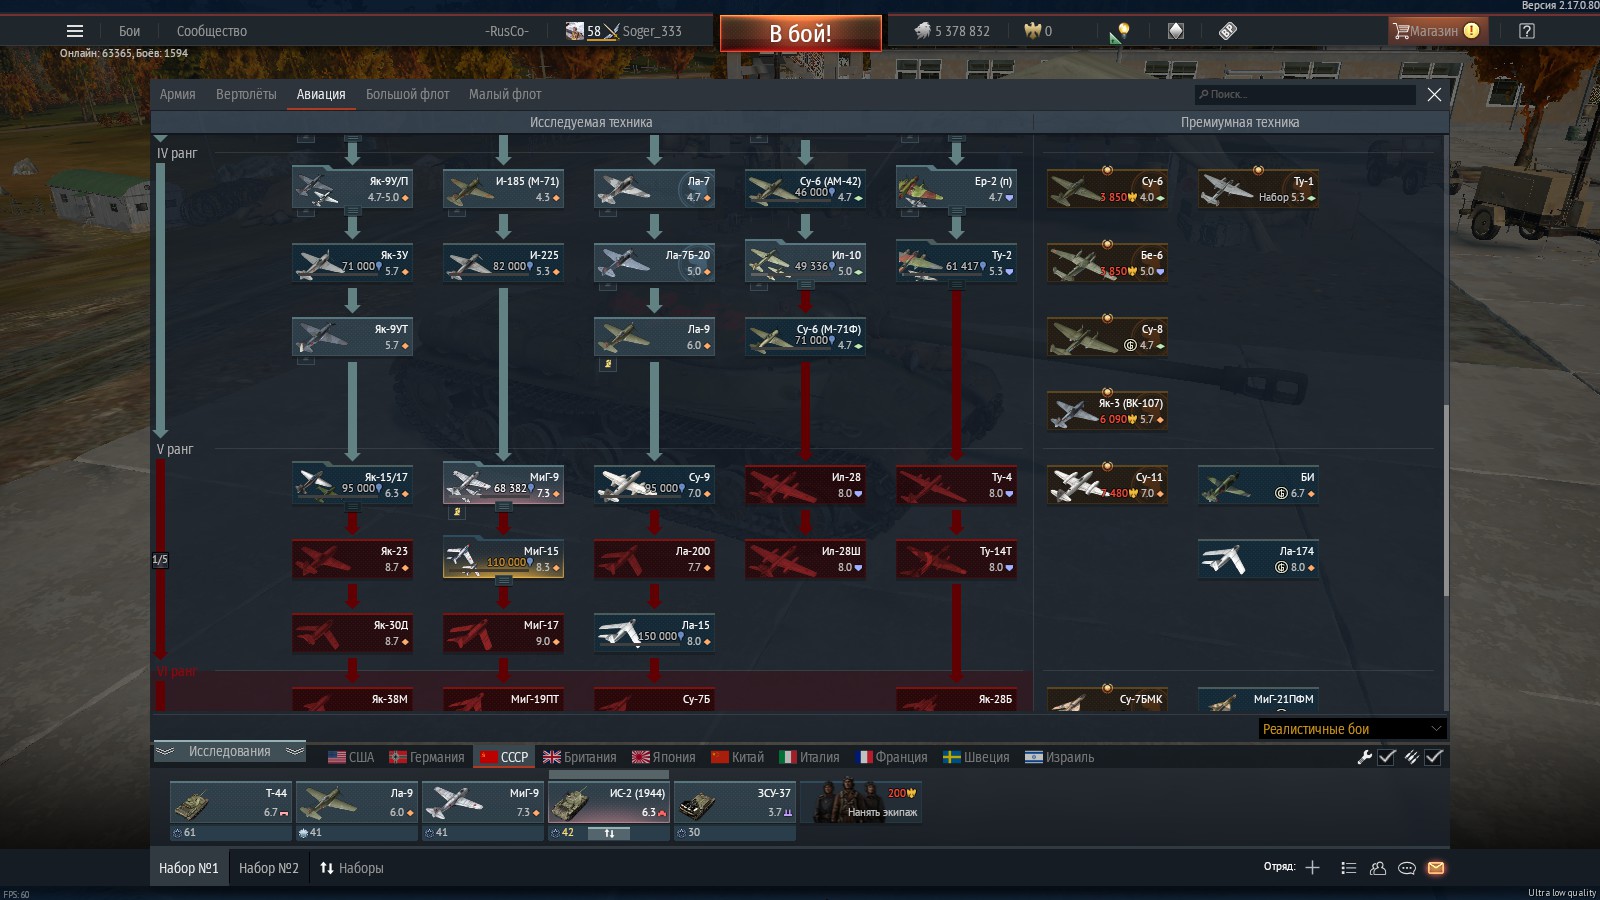Image resolution: width=1600 pixels, height=900 pixels.
Task: Open the card-shaped icon in top bar
Action: tap(1176, 31)
